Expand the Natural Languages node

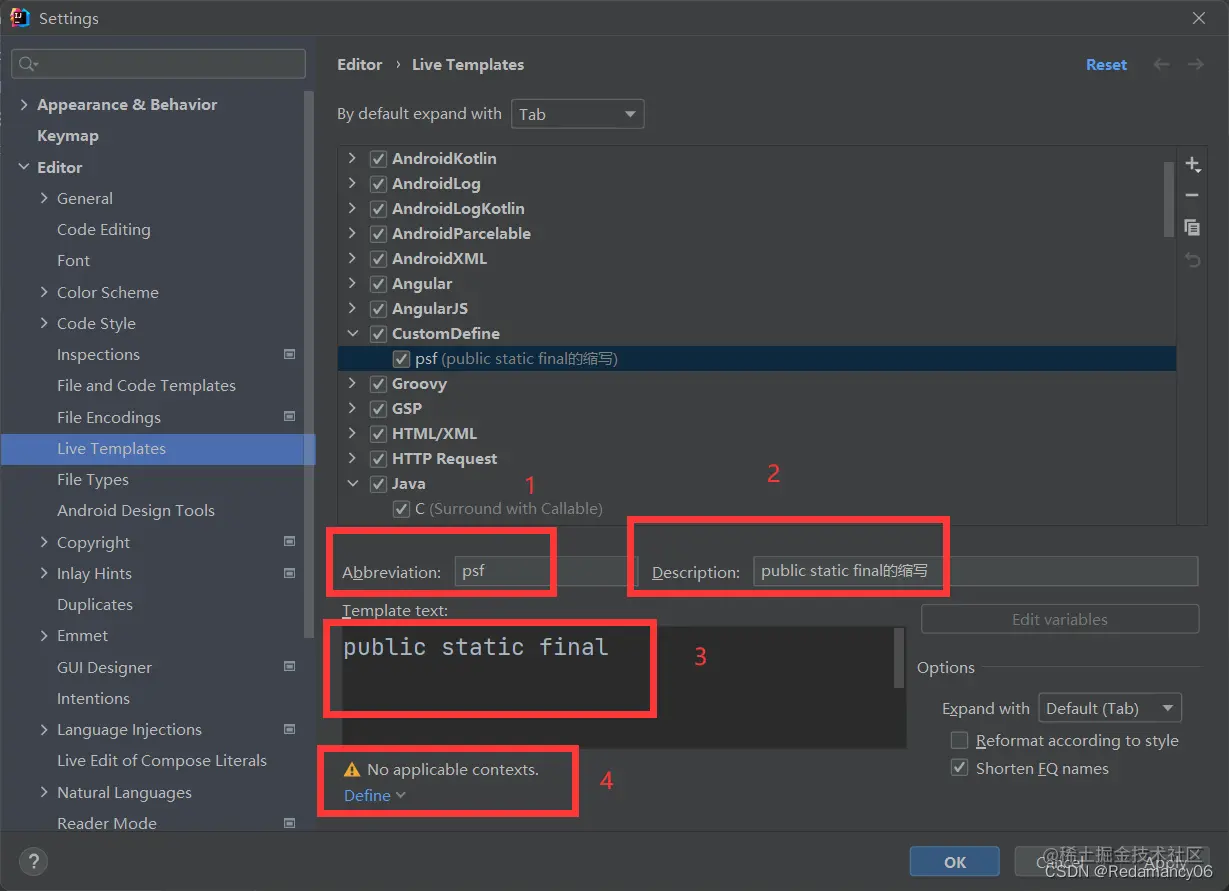44,792
